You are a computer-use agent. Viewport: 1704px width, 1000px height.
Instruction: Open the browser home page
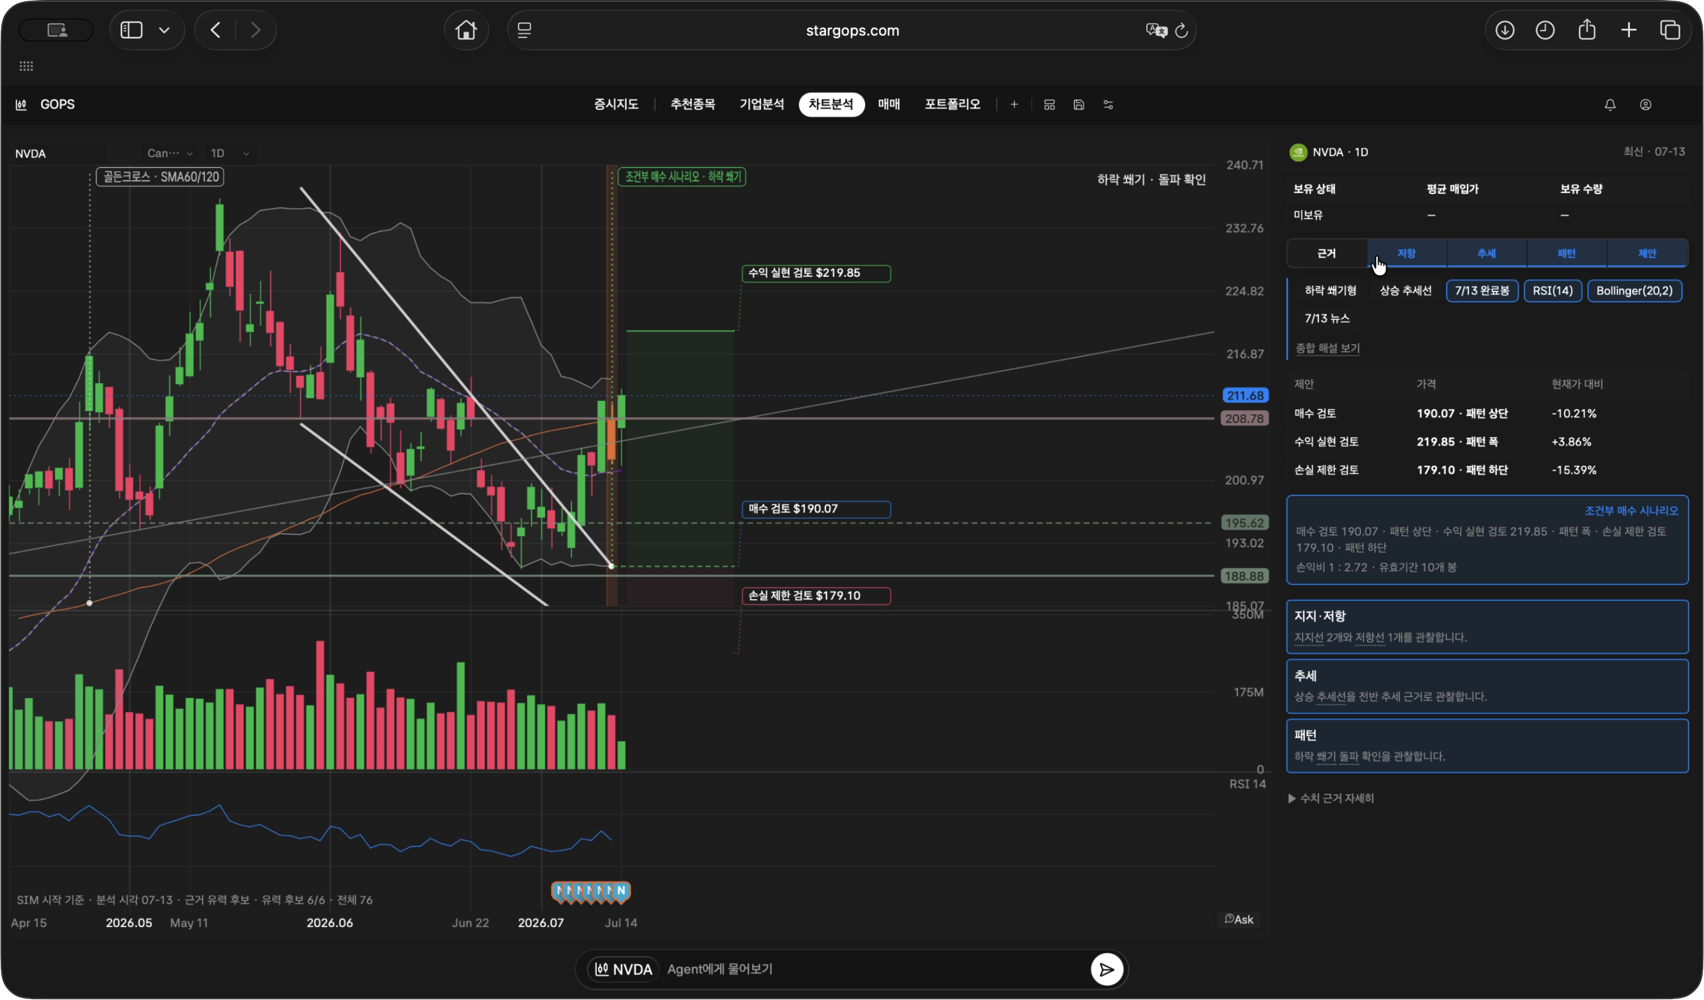point(466,30)
